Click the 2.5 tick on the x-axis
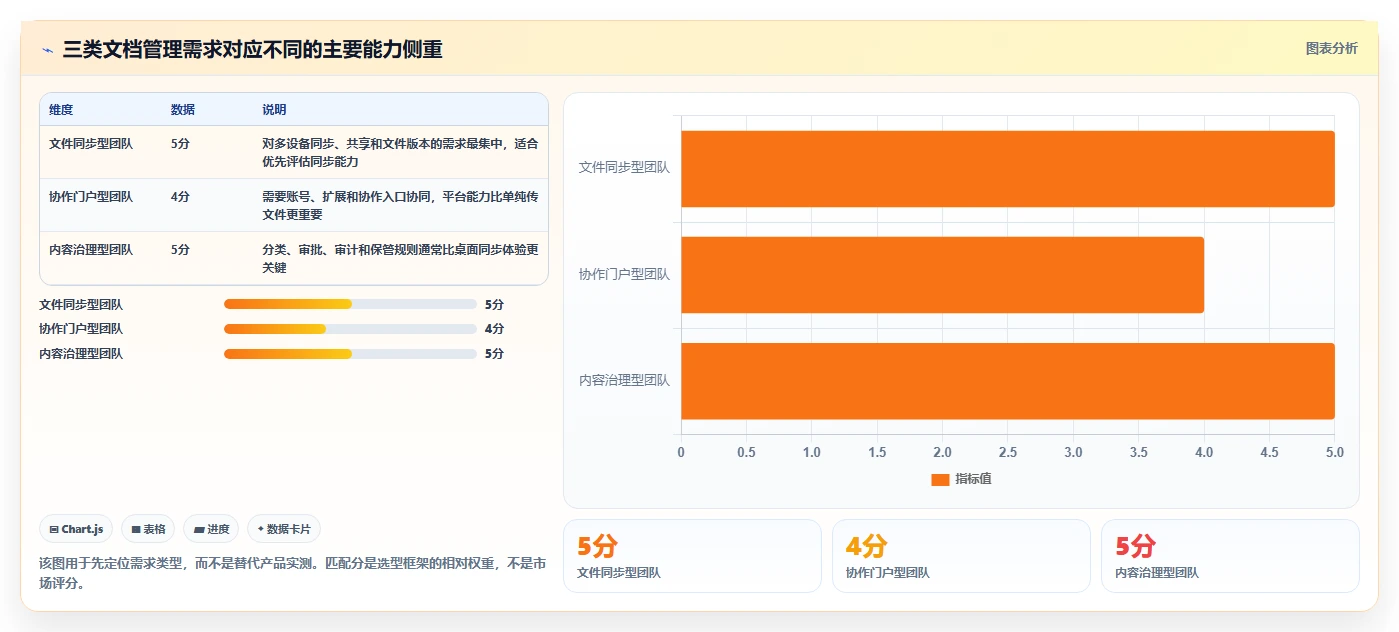This screenshot has width=1399, height=632. click(x=1008, y=452)
